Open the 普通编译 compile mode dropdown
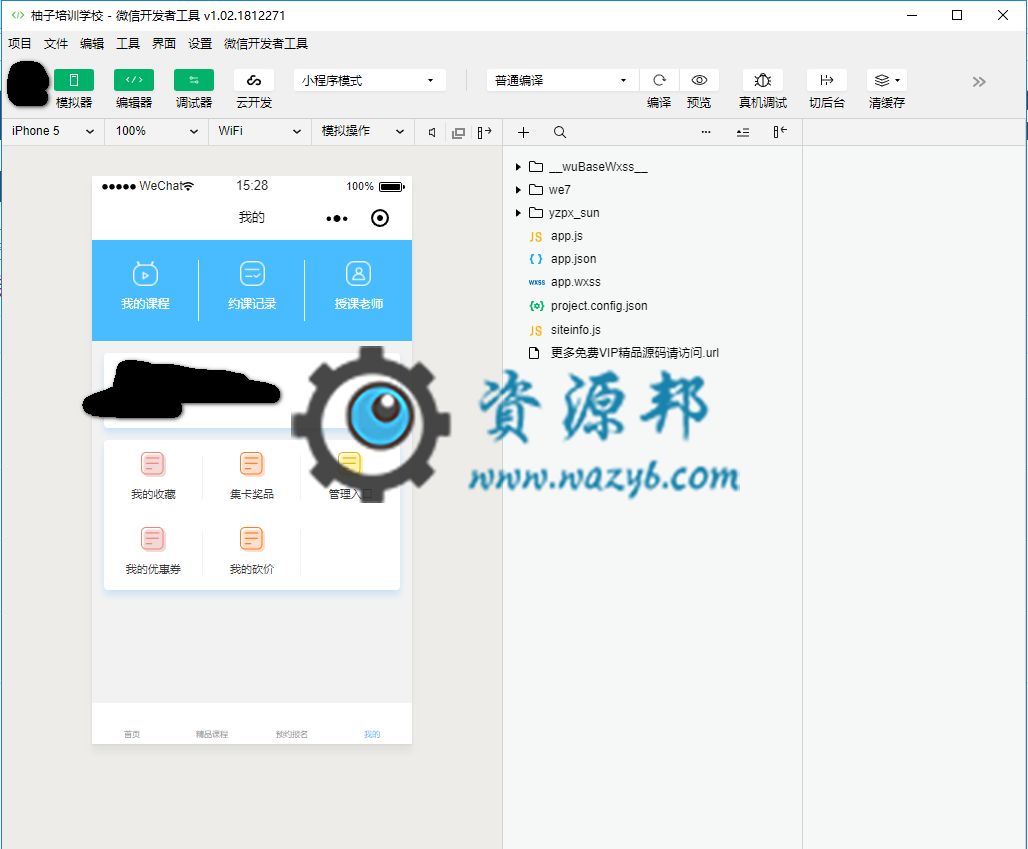Image resolution: width=1028 pixels, height=849 pixels. [x=562, y=81]
